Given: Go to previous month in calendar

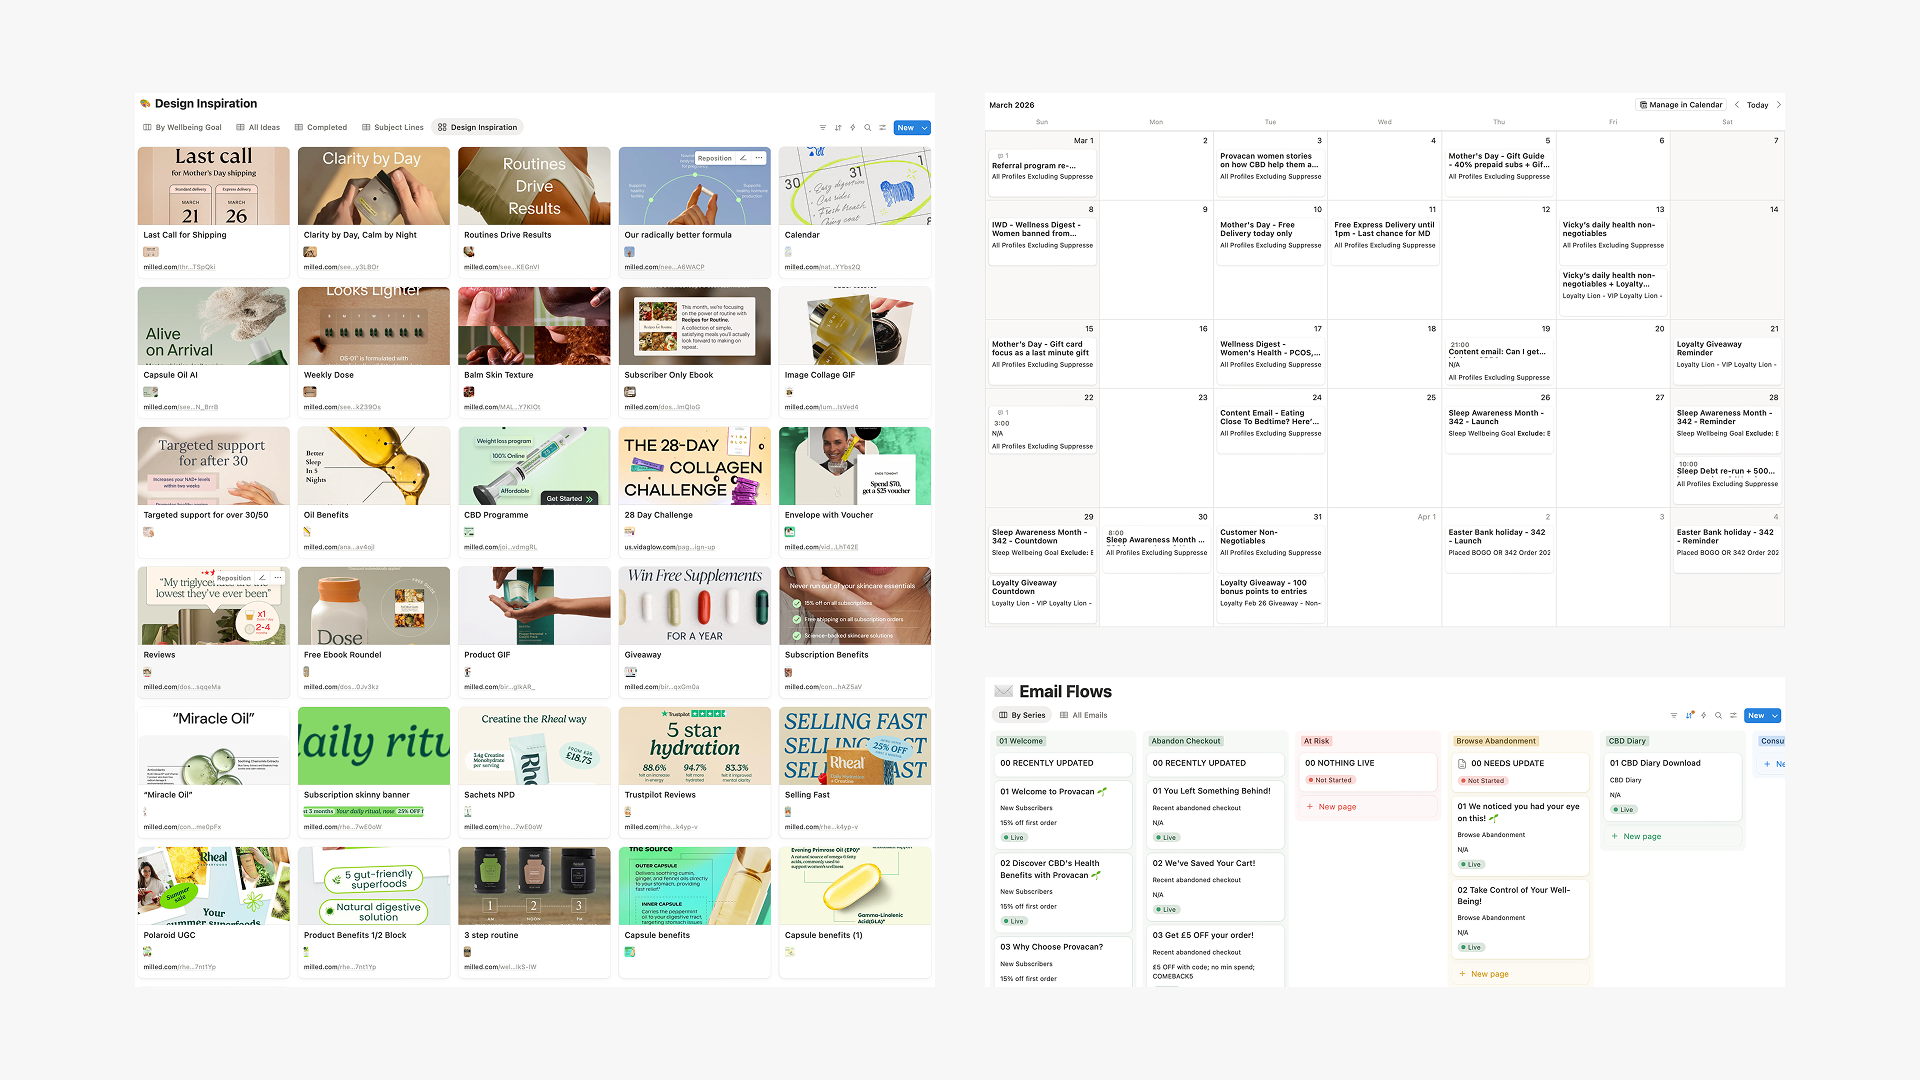Looking at the screenshot, I should (1737, 105).
